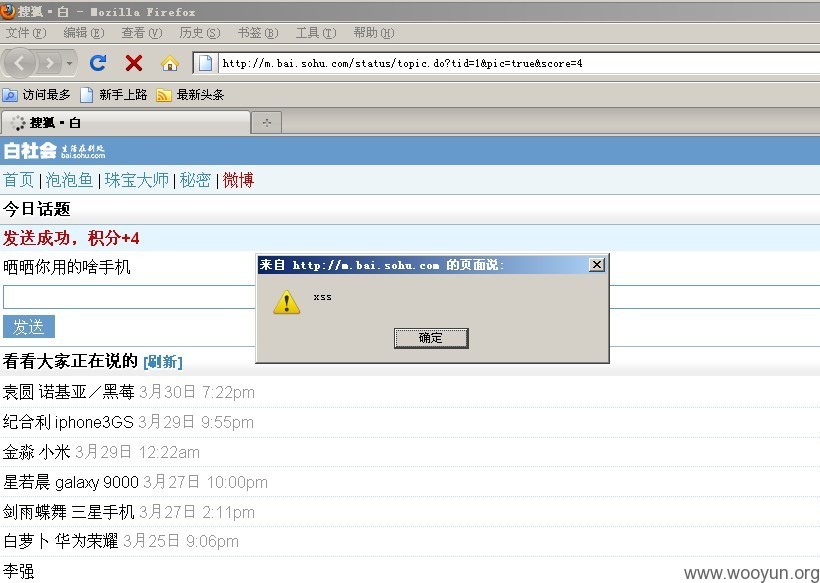
Task: Open the history dropdown beside Forward
Action: [70, 63]
